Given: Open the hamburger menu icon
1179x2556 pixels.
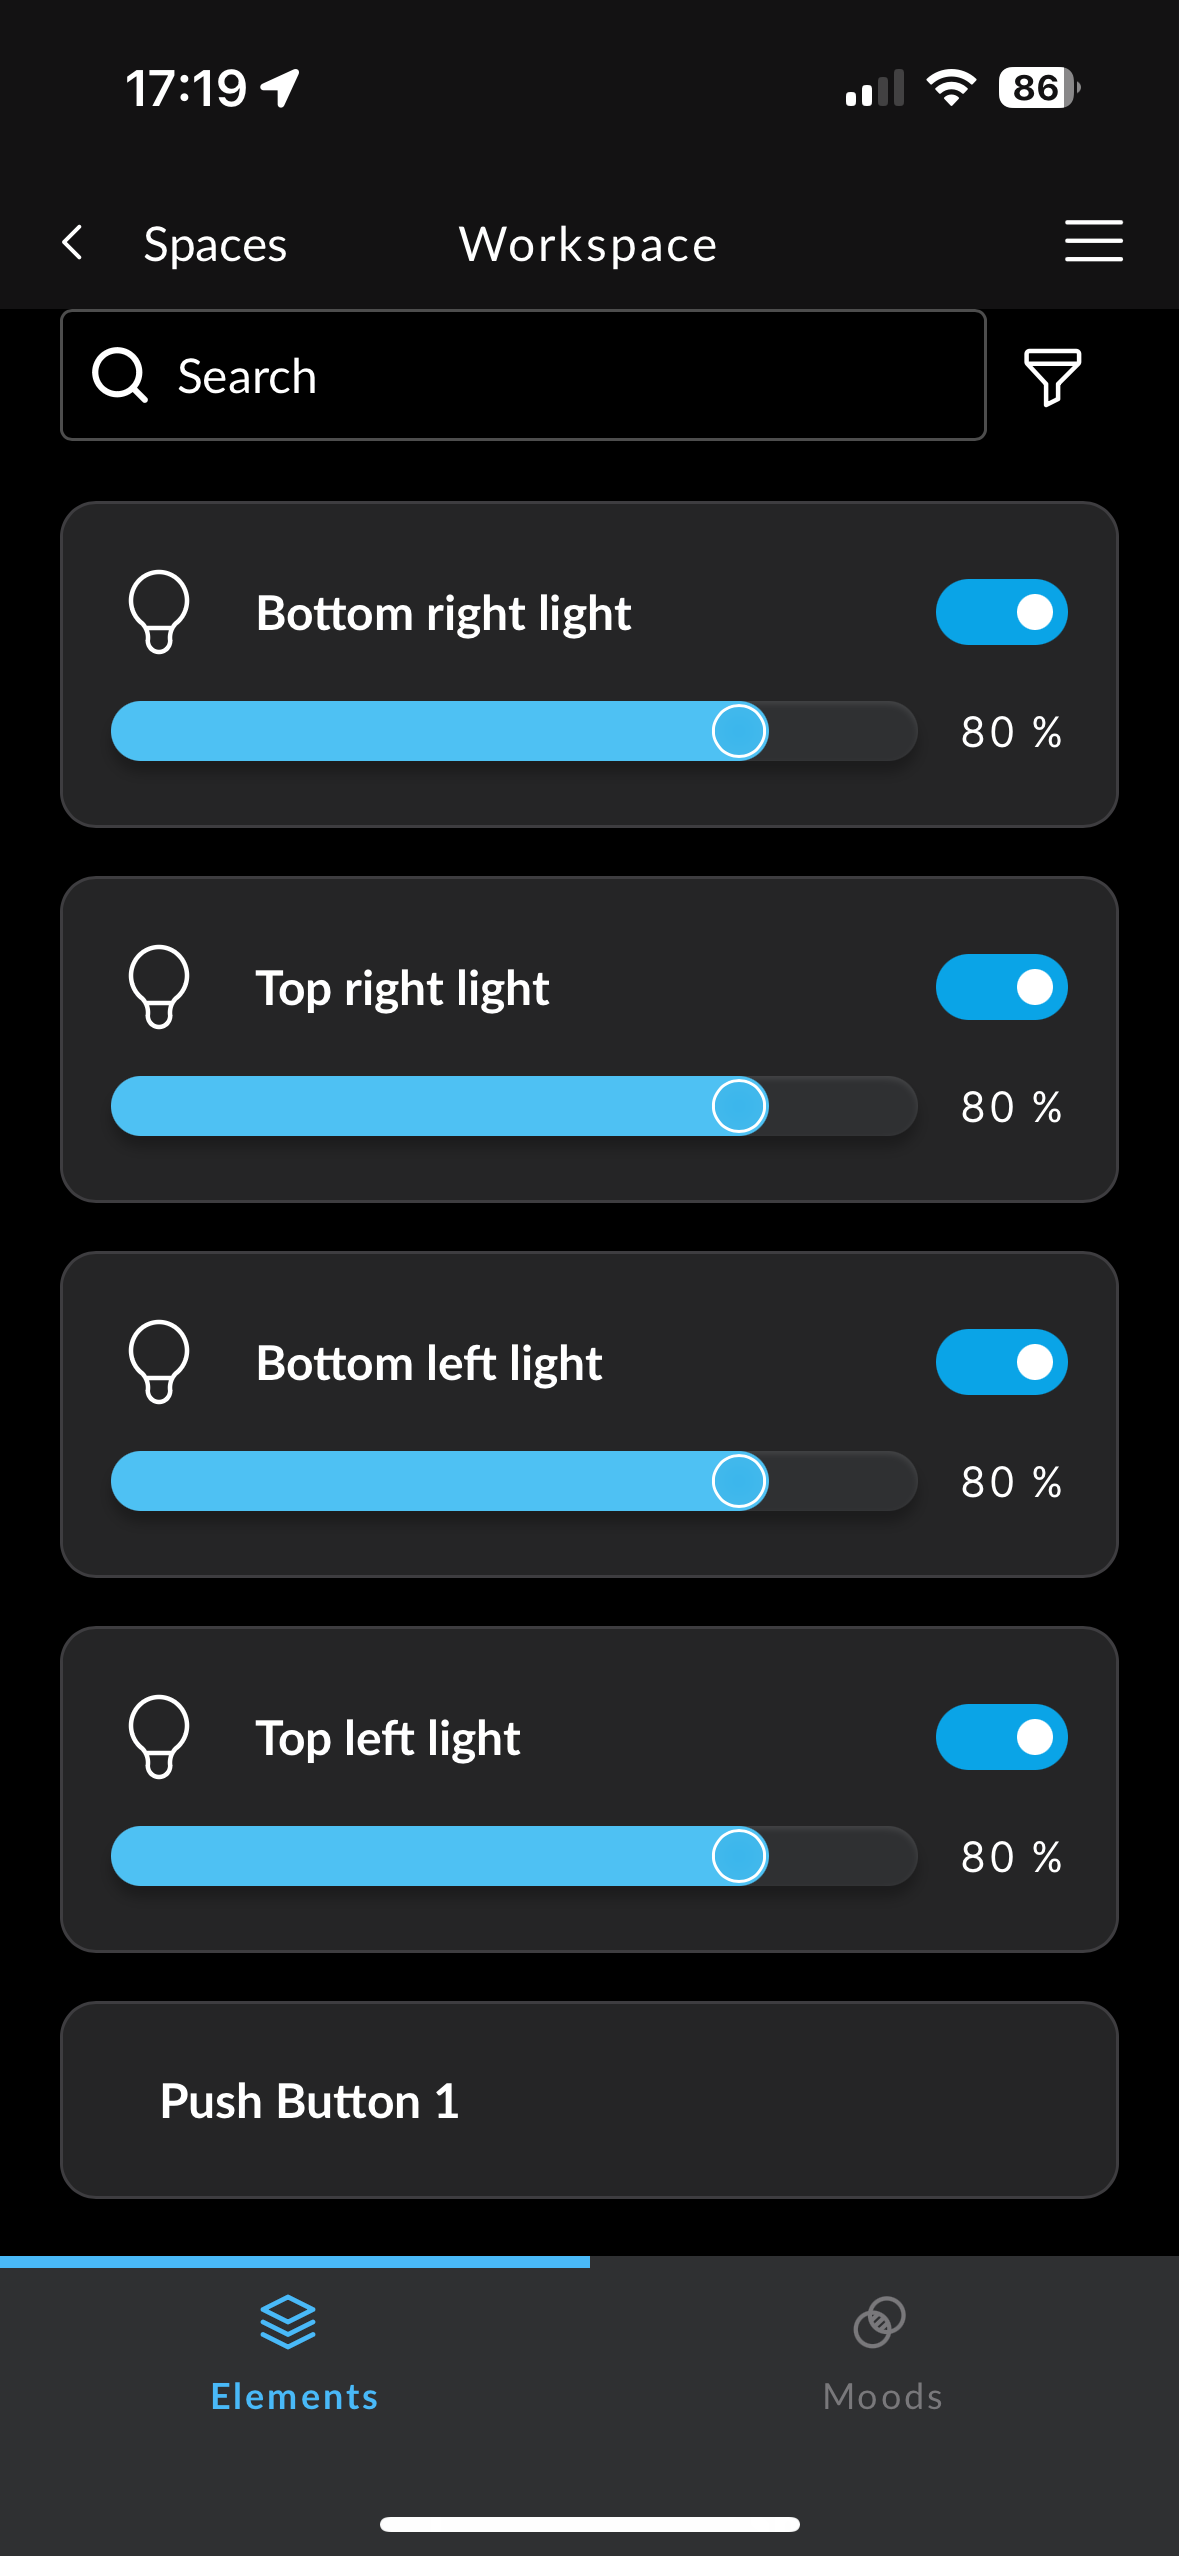Looking at the screenshot, I should [x=1093, y=242].
